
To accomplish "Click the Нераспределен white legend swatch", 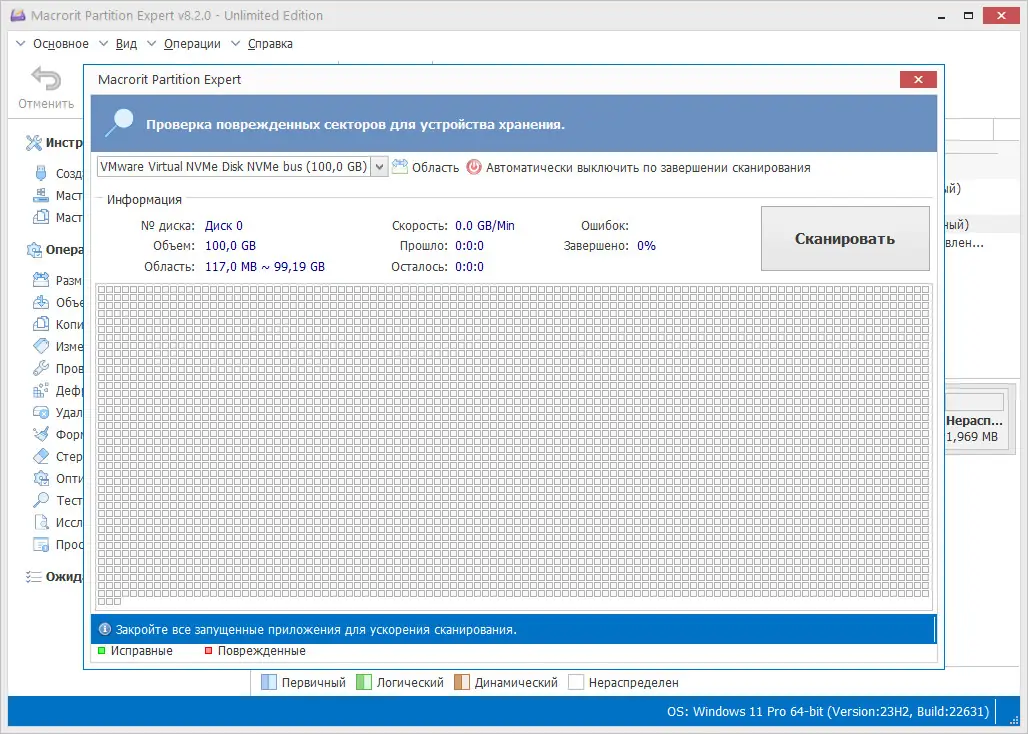I will [x=576, y=682].
